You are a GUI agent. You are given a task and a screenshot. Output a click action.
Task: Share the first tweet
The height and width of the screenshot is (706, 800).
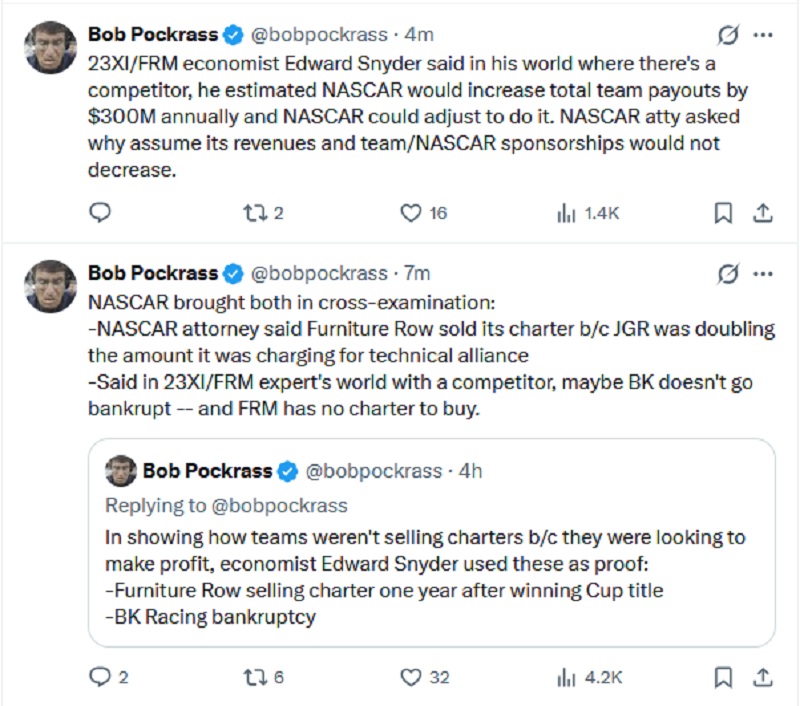click(762, 212)
